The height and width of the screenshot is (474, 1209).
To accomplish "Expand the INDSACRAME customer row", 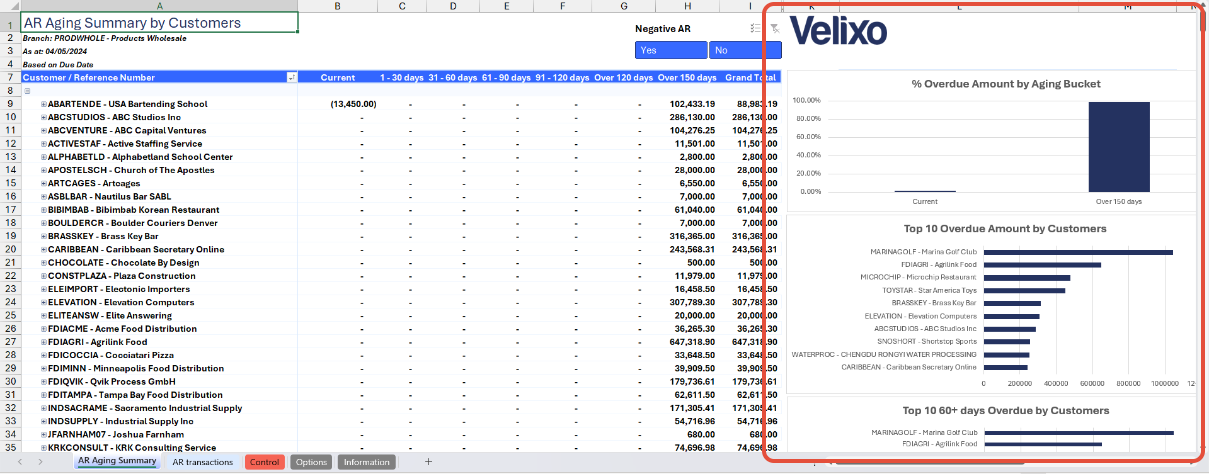I will pos(43,408).
